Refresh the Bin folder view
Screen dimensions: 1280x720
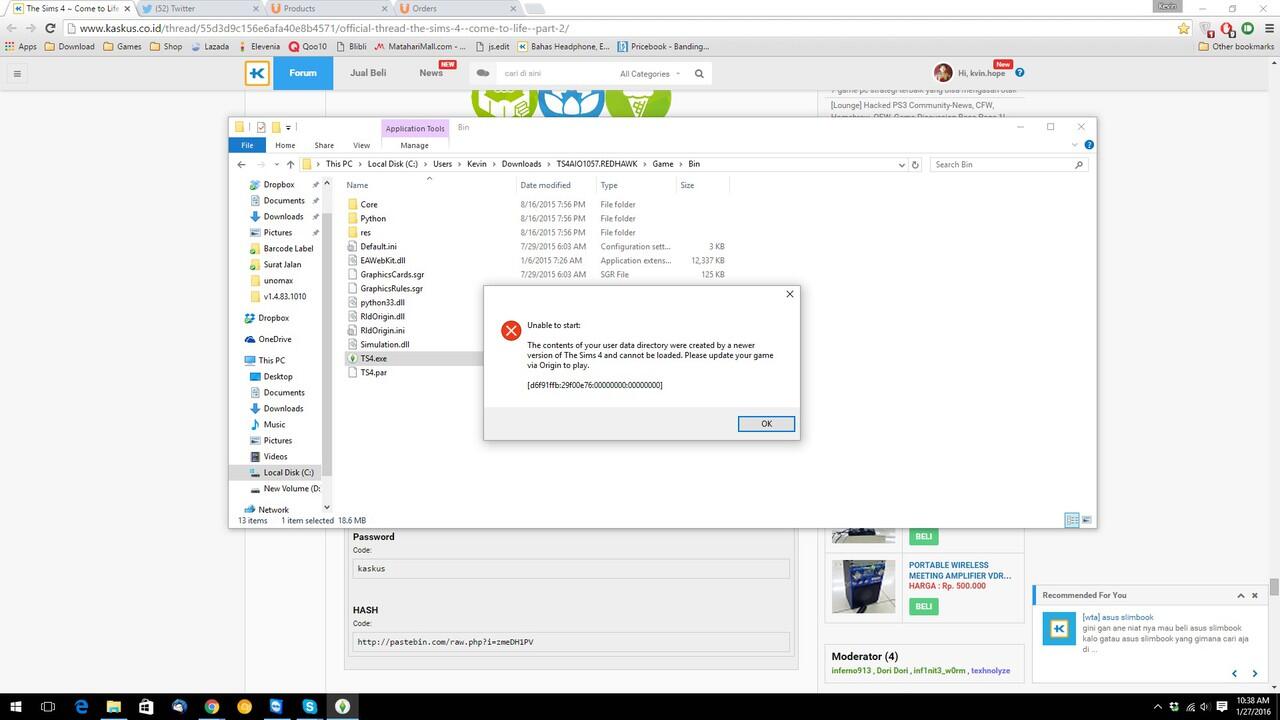915,164
